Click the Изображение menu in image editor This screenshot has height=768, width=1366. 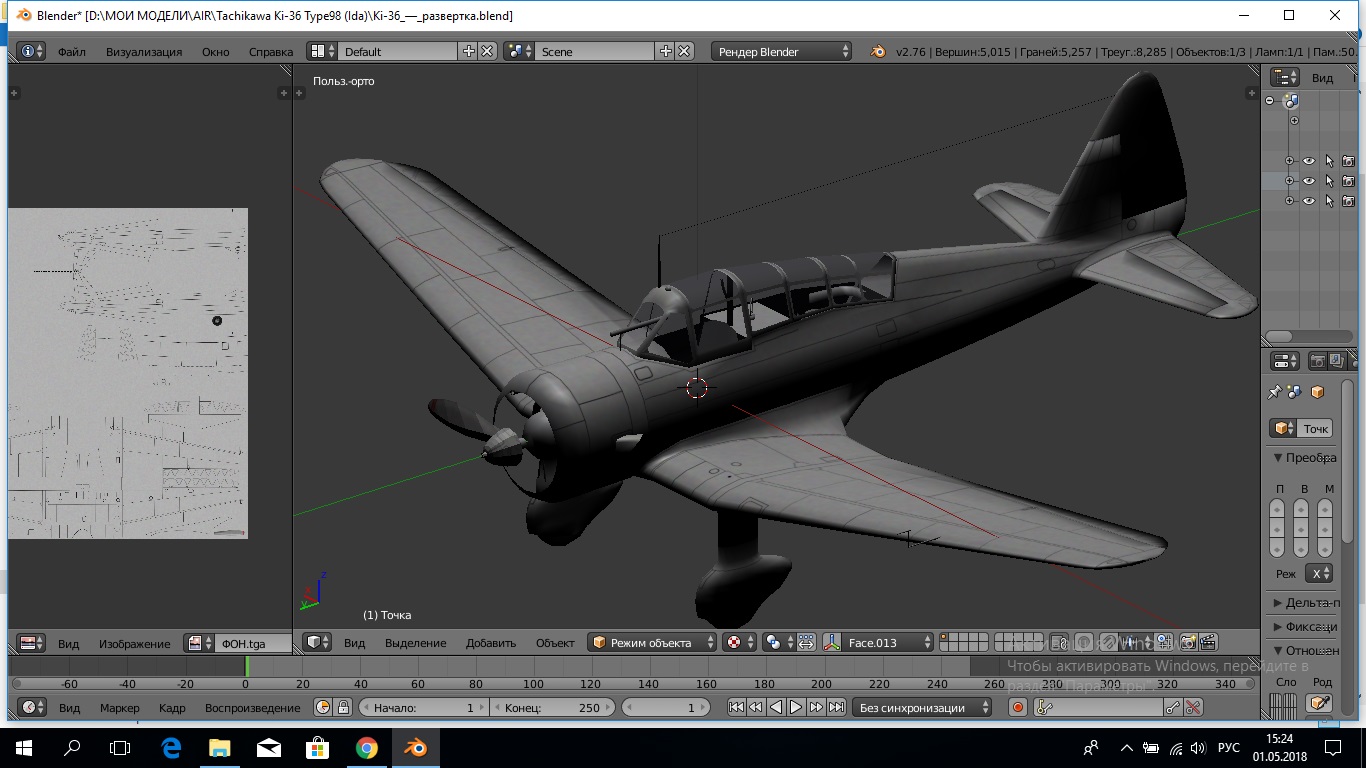[x=134, y=643]
